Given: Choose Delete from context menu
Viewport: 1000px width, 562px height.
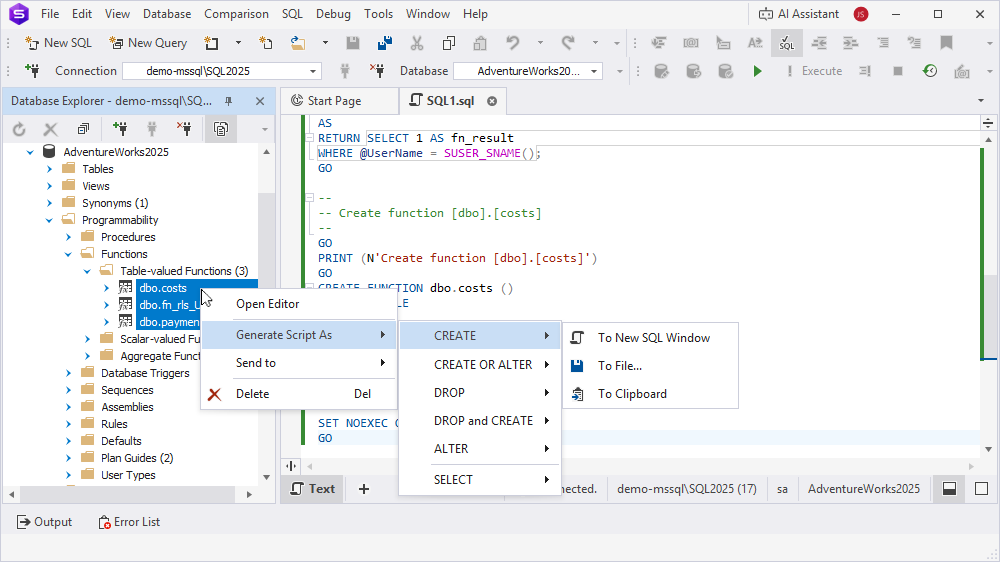Looking at the screenshot, I should 298,394.
